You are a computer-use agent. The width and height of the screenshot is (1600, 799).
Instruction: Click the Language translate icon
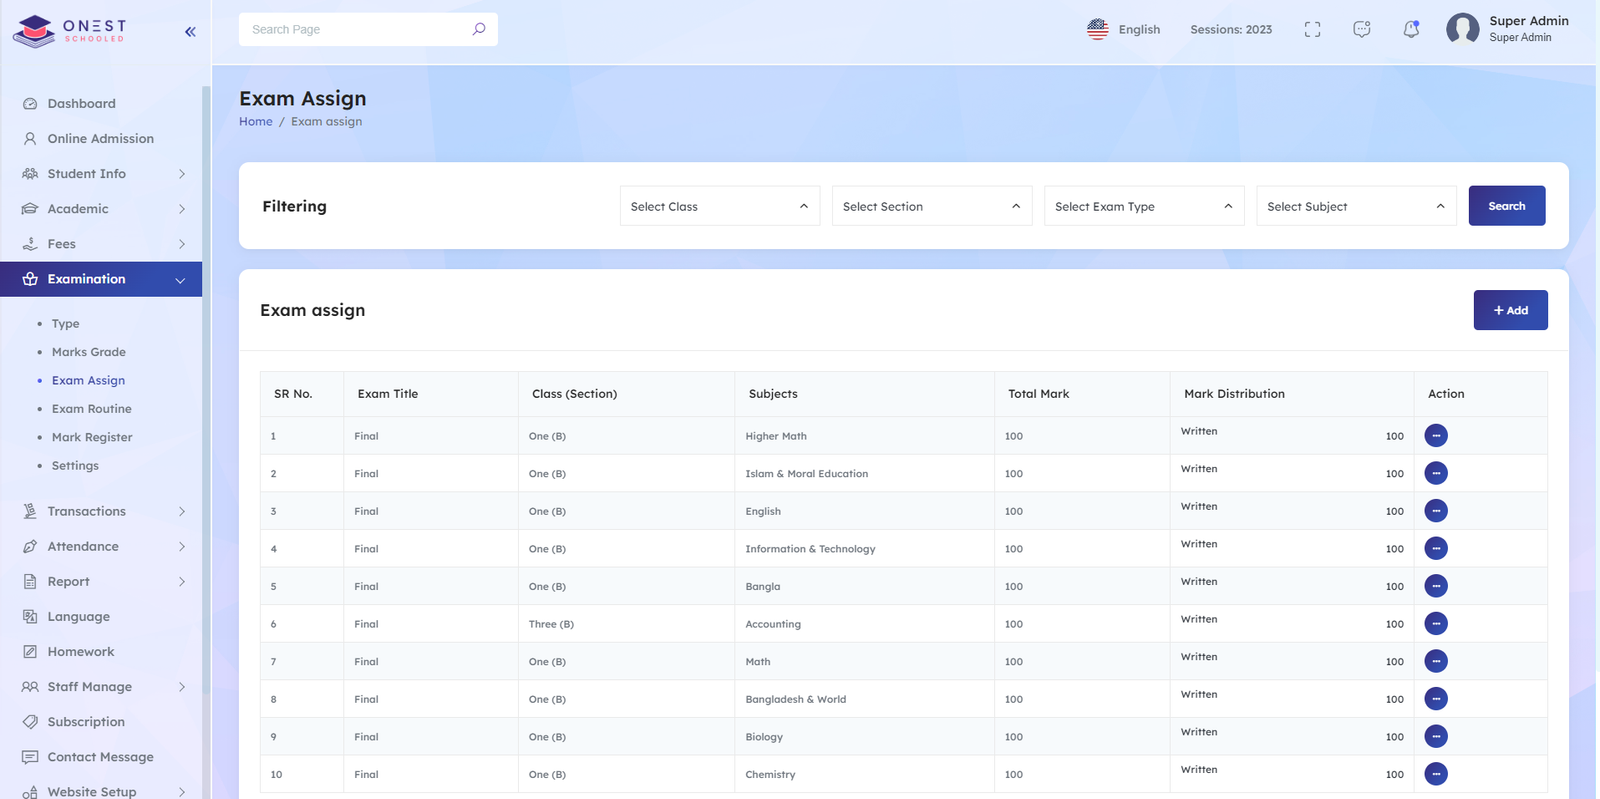click(x=30, y=616)
